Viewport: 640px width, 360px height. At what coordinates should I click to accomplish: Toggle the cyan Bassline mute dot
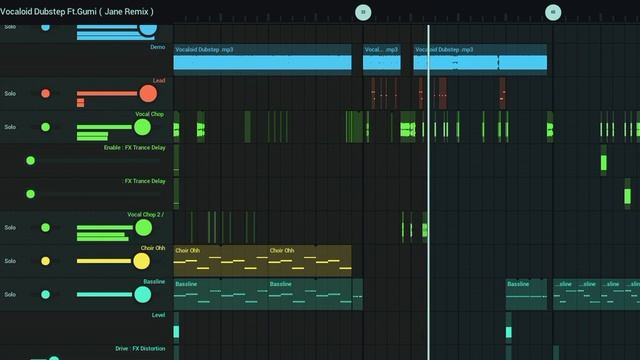click(46, 294)
